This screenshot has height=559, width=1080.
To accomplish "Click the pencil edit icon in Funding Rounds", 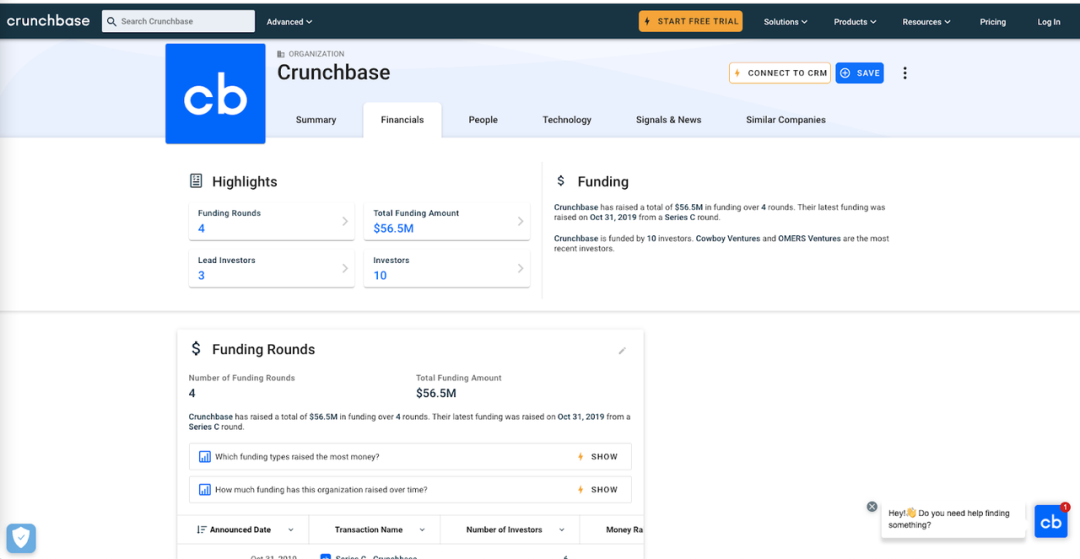I will [622, 351].
